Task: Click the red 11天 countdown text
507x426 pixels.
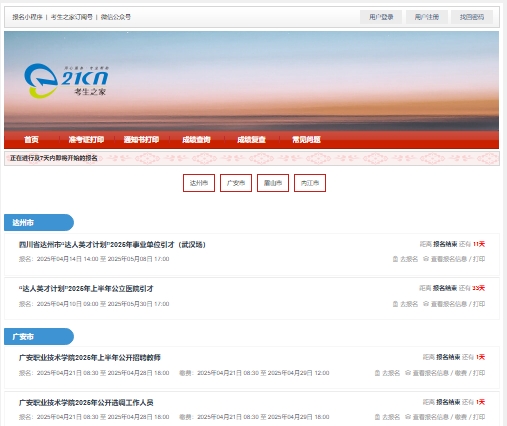Action: click(x=479, y=244)
